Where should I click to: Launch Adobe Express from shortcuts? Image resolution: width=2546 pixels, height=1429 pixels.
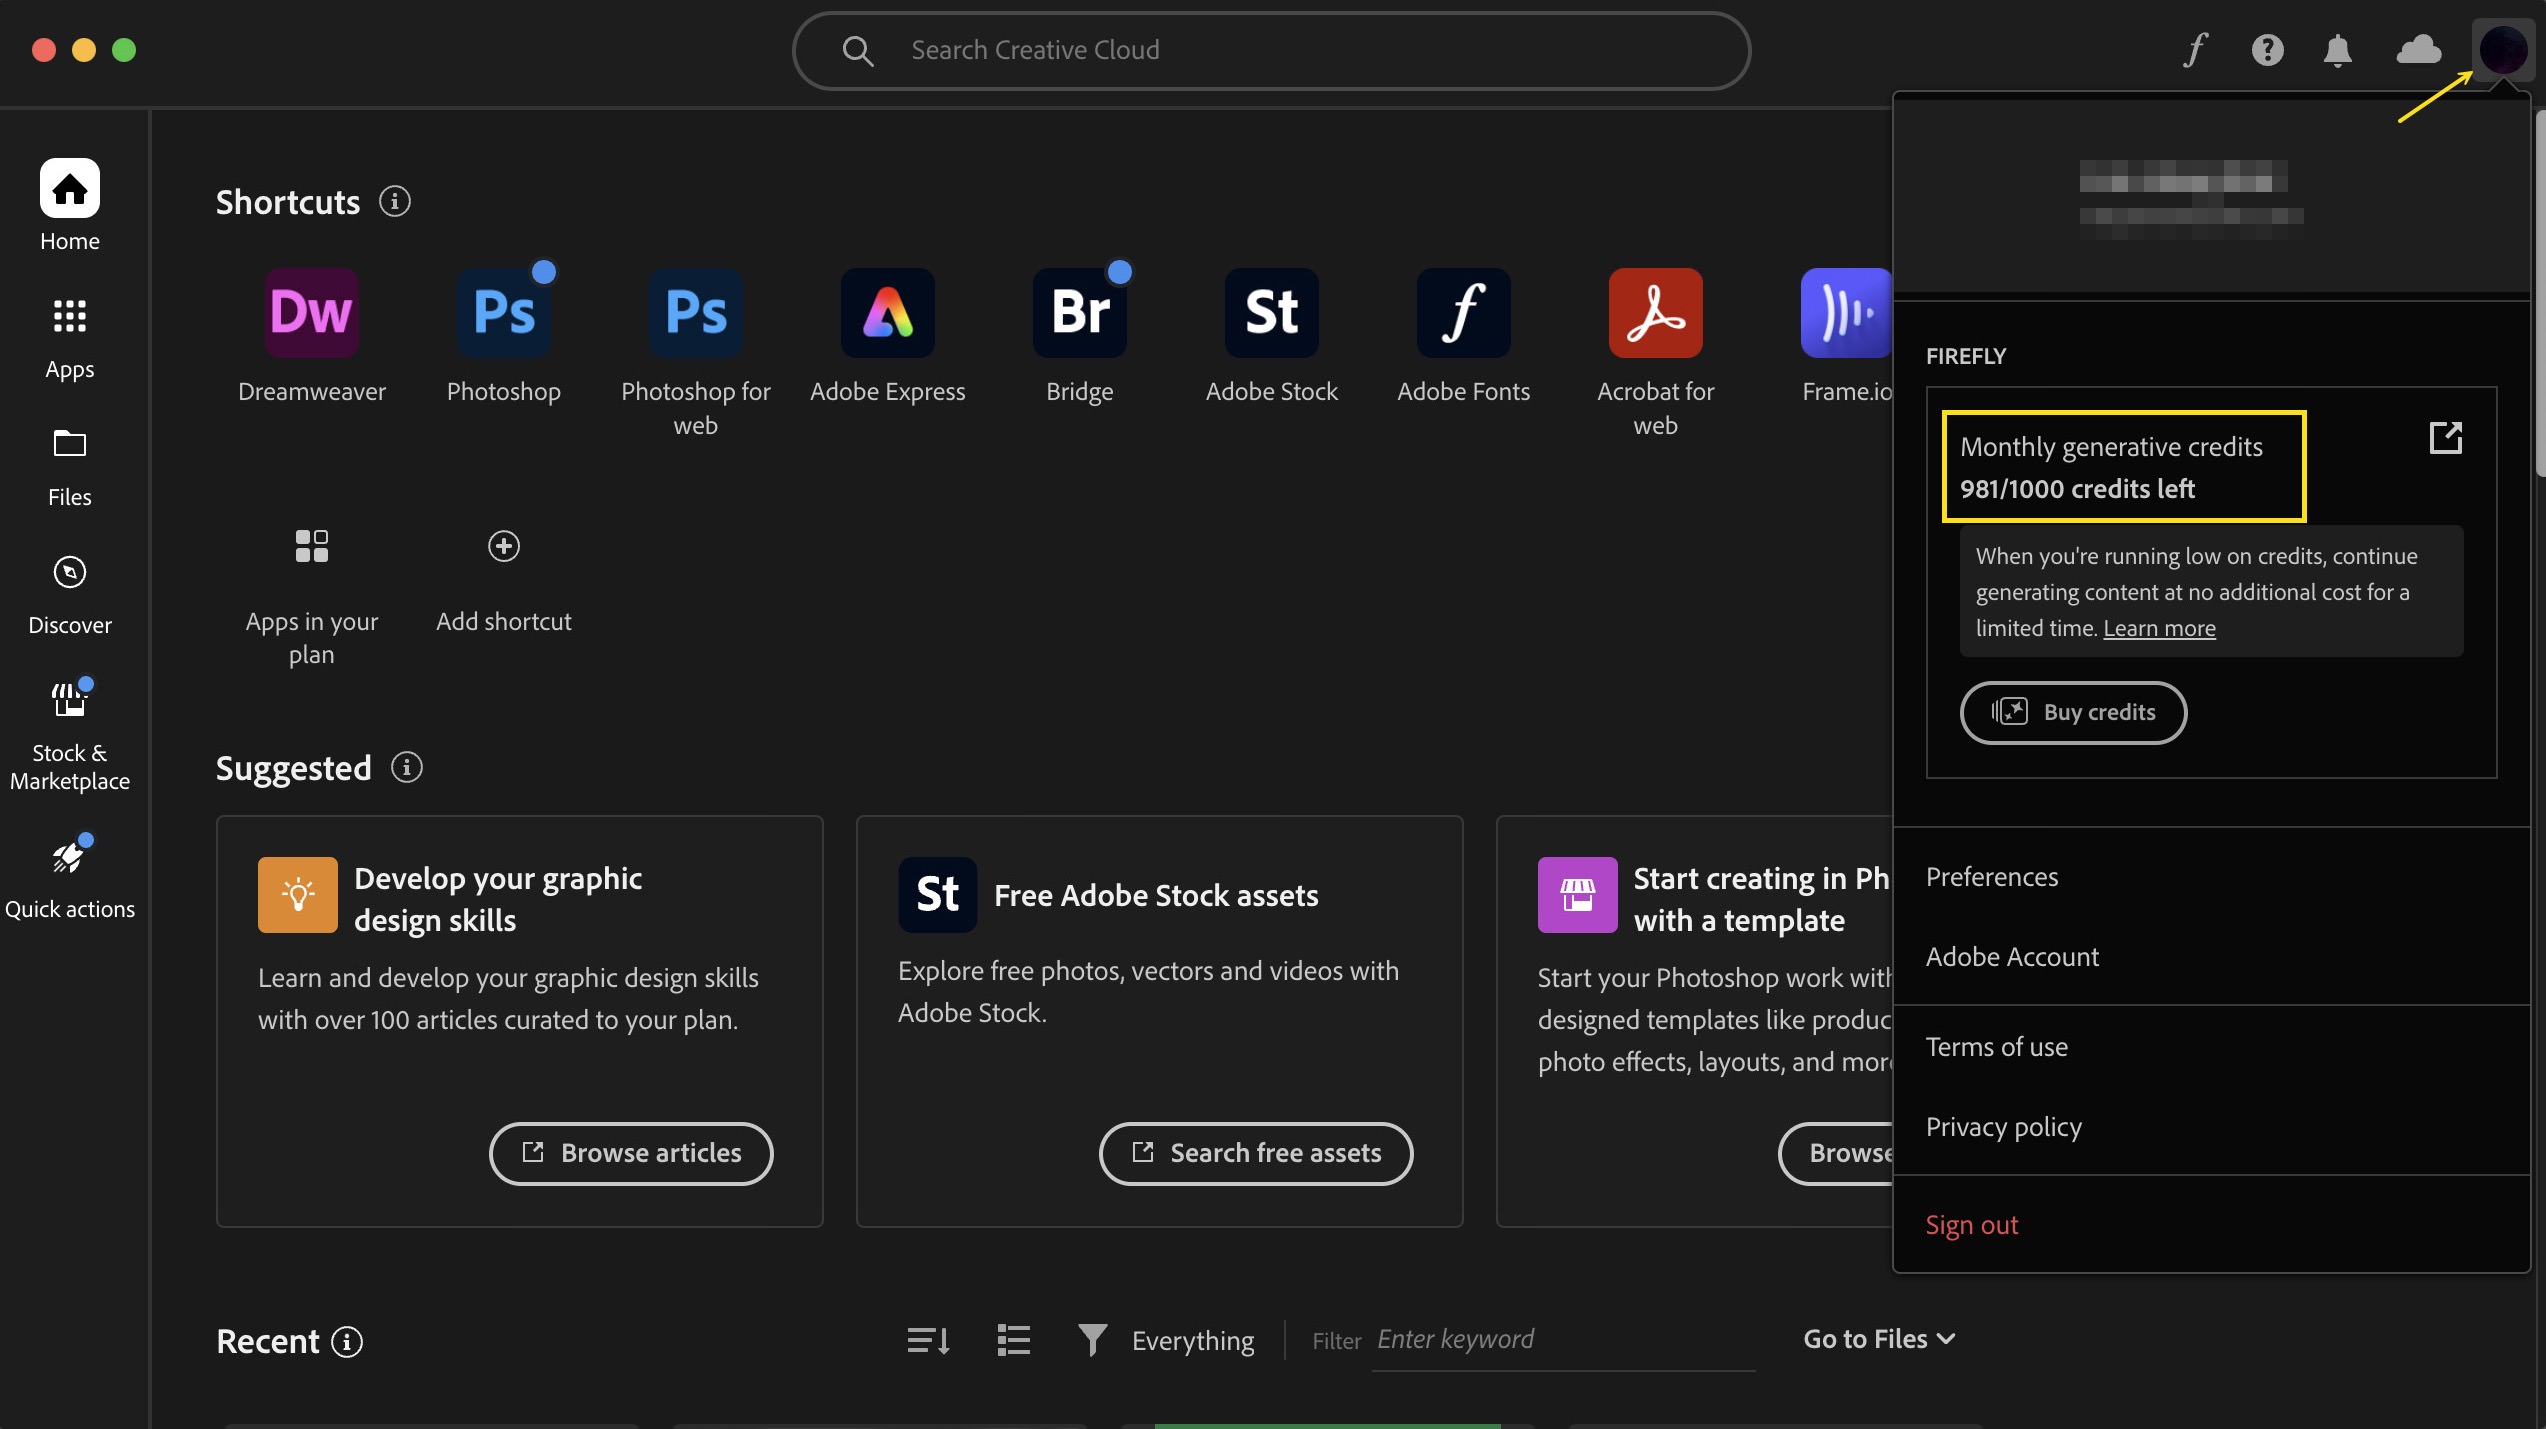887,313
